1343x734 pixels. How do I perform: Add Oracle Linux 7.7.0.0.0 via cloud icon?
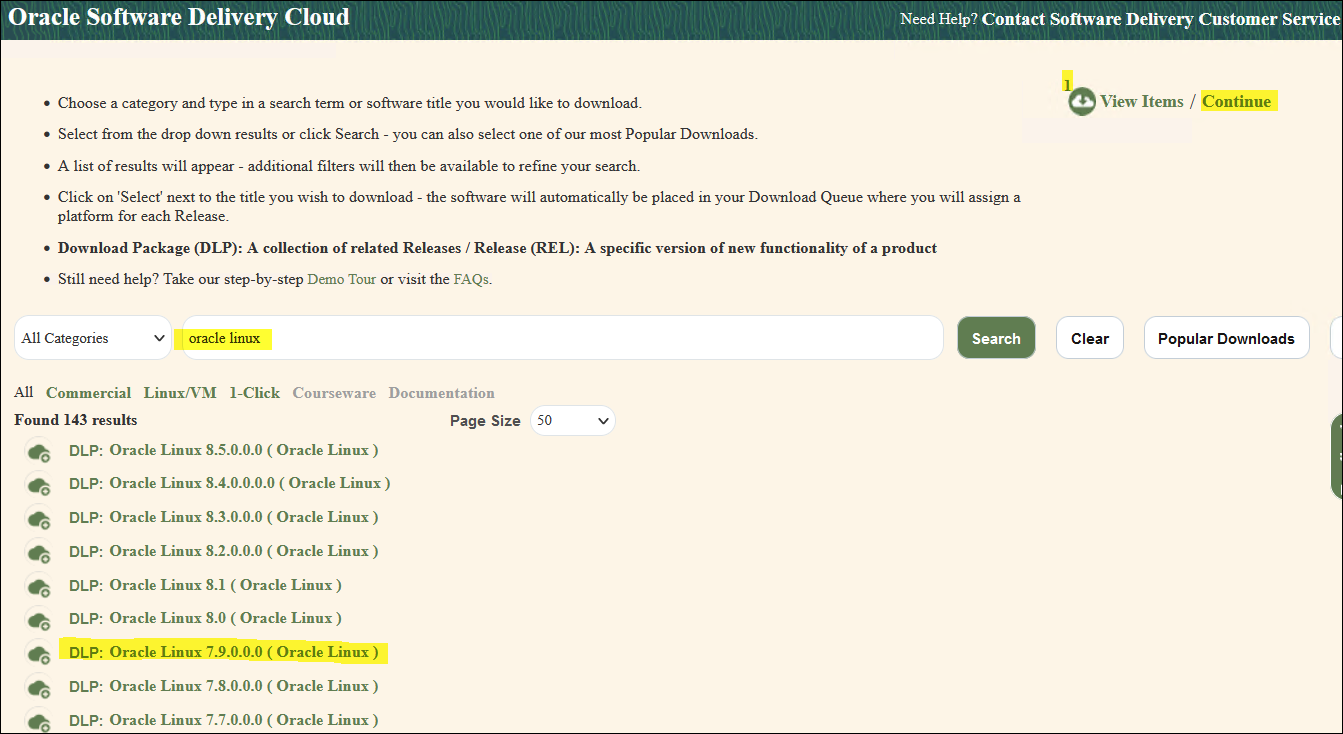coord(39,721)
